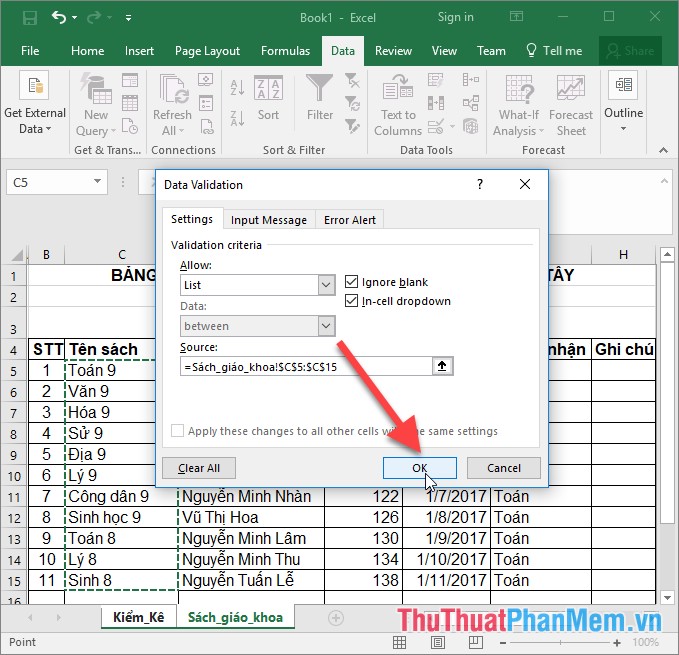This screenshot has height=655, width=679.
Task: Expand the formula bar
Action: coord(664,181)
